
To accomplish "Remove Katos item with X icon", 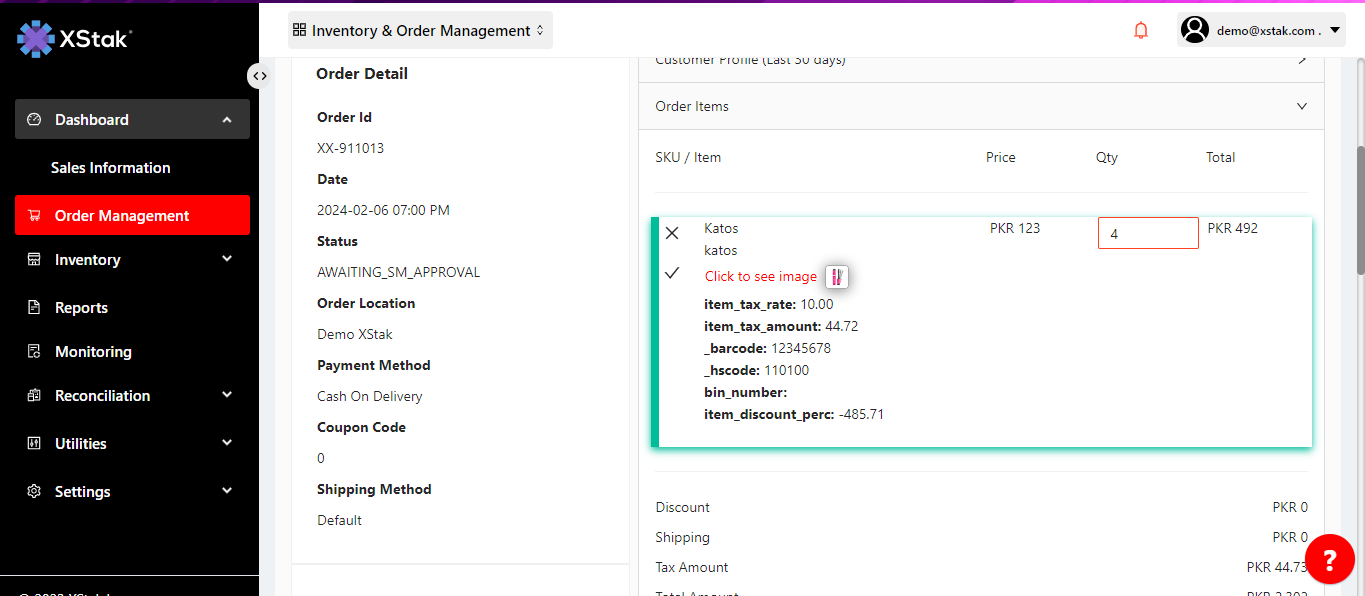I will [672, 233].
